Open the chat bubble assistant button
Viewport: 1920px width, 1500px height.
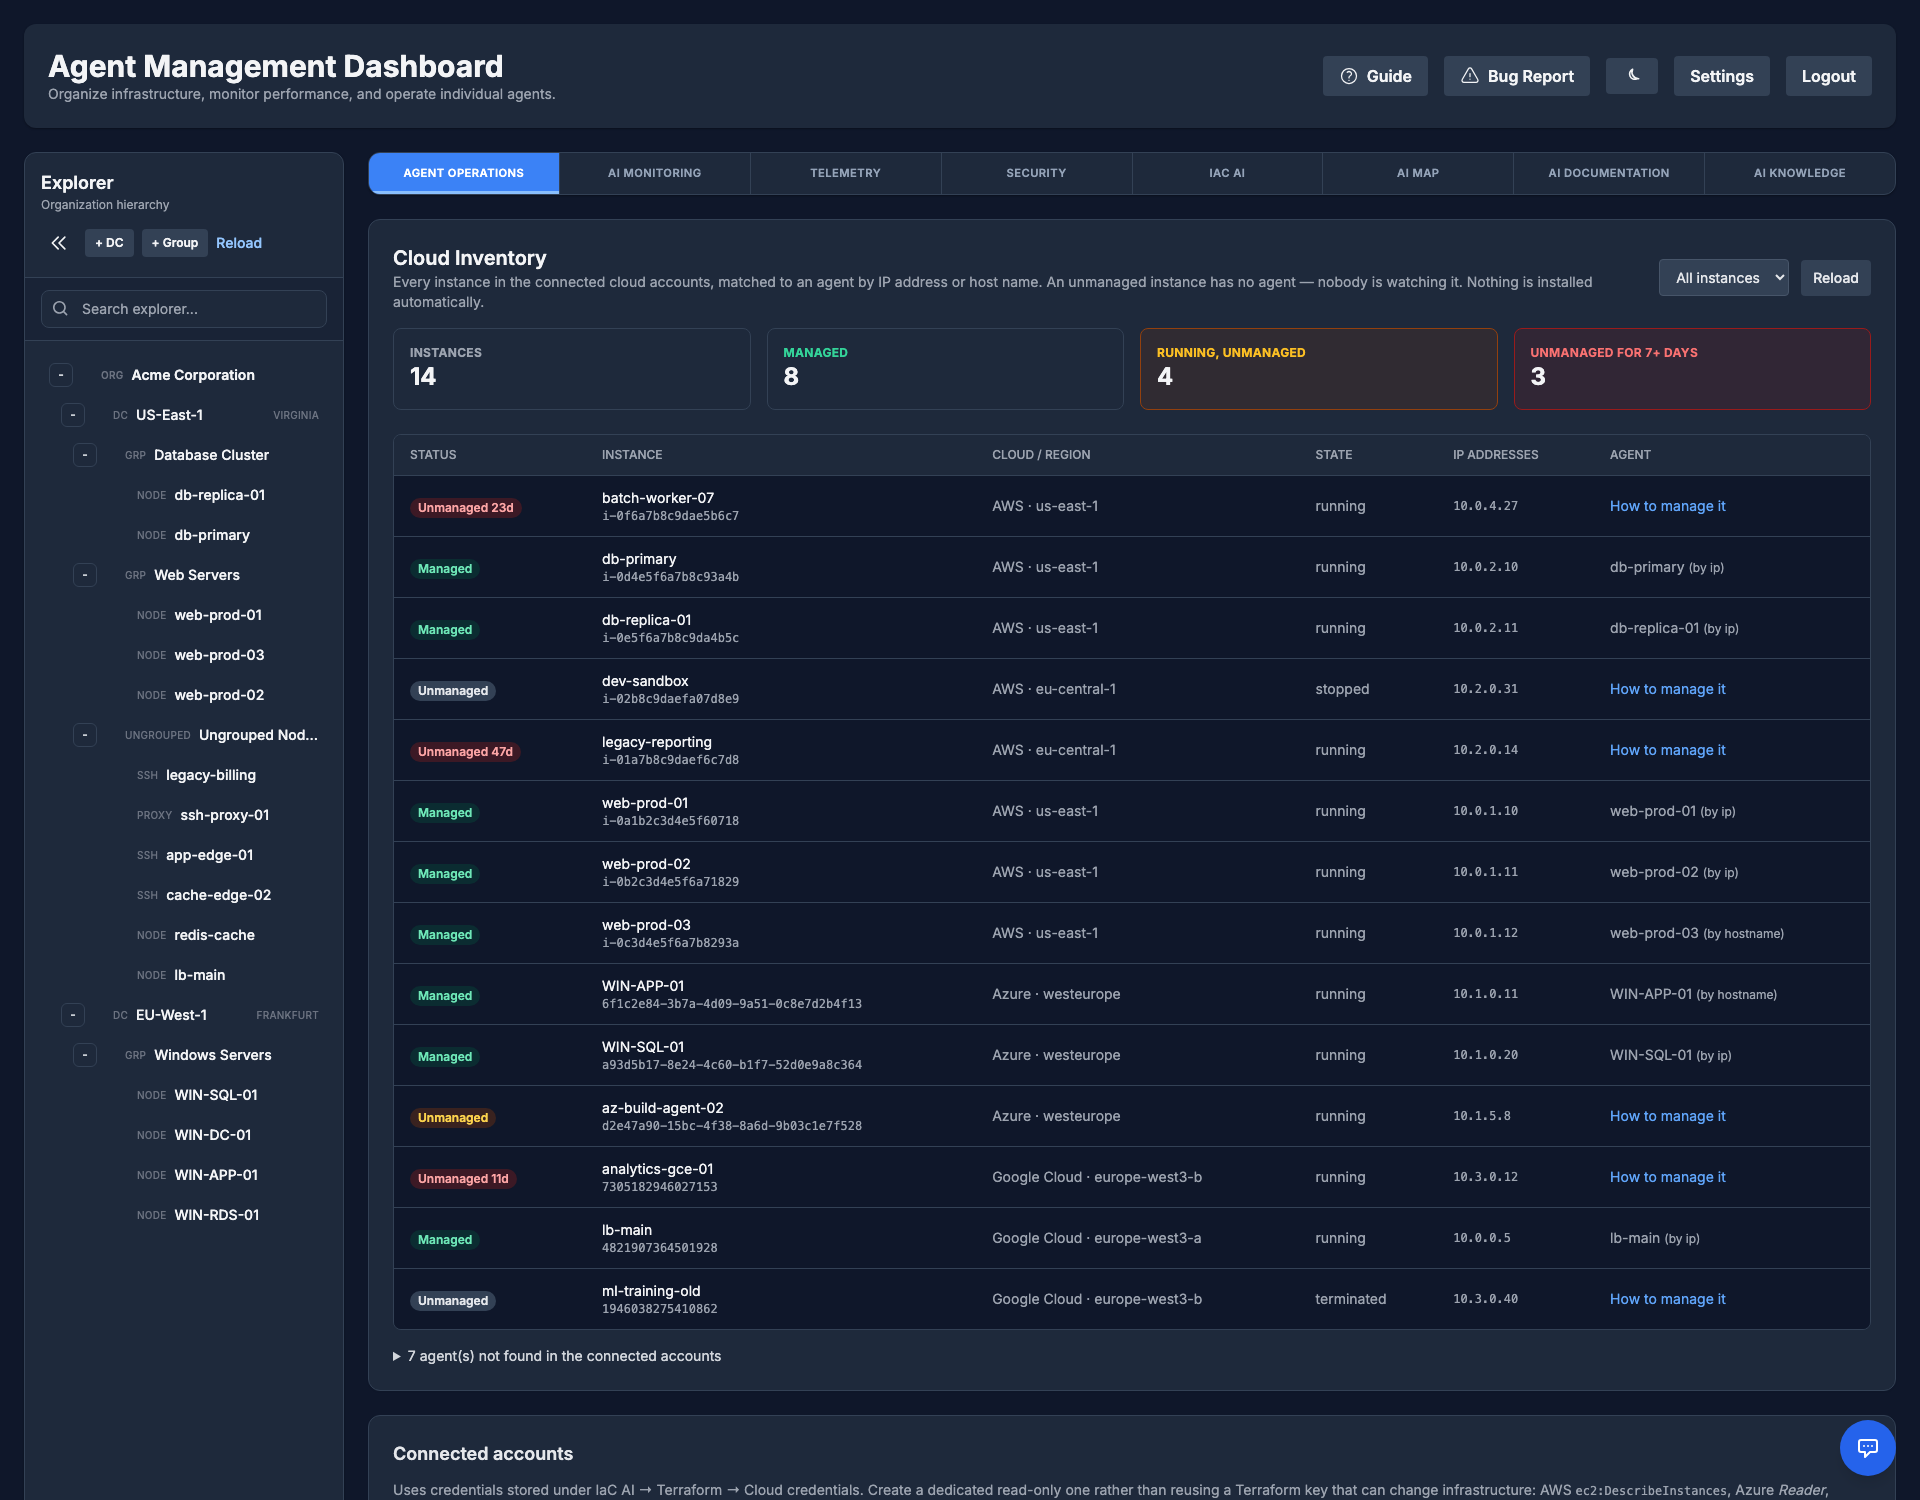[1867, 1447]
